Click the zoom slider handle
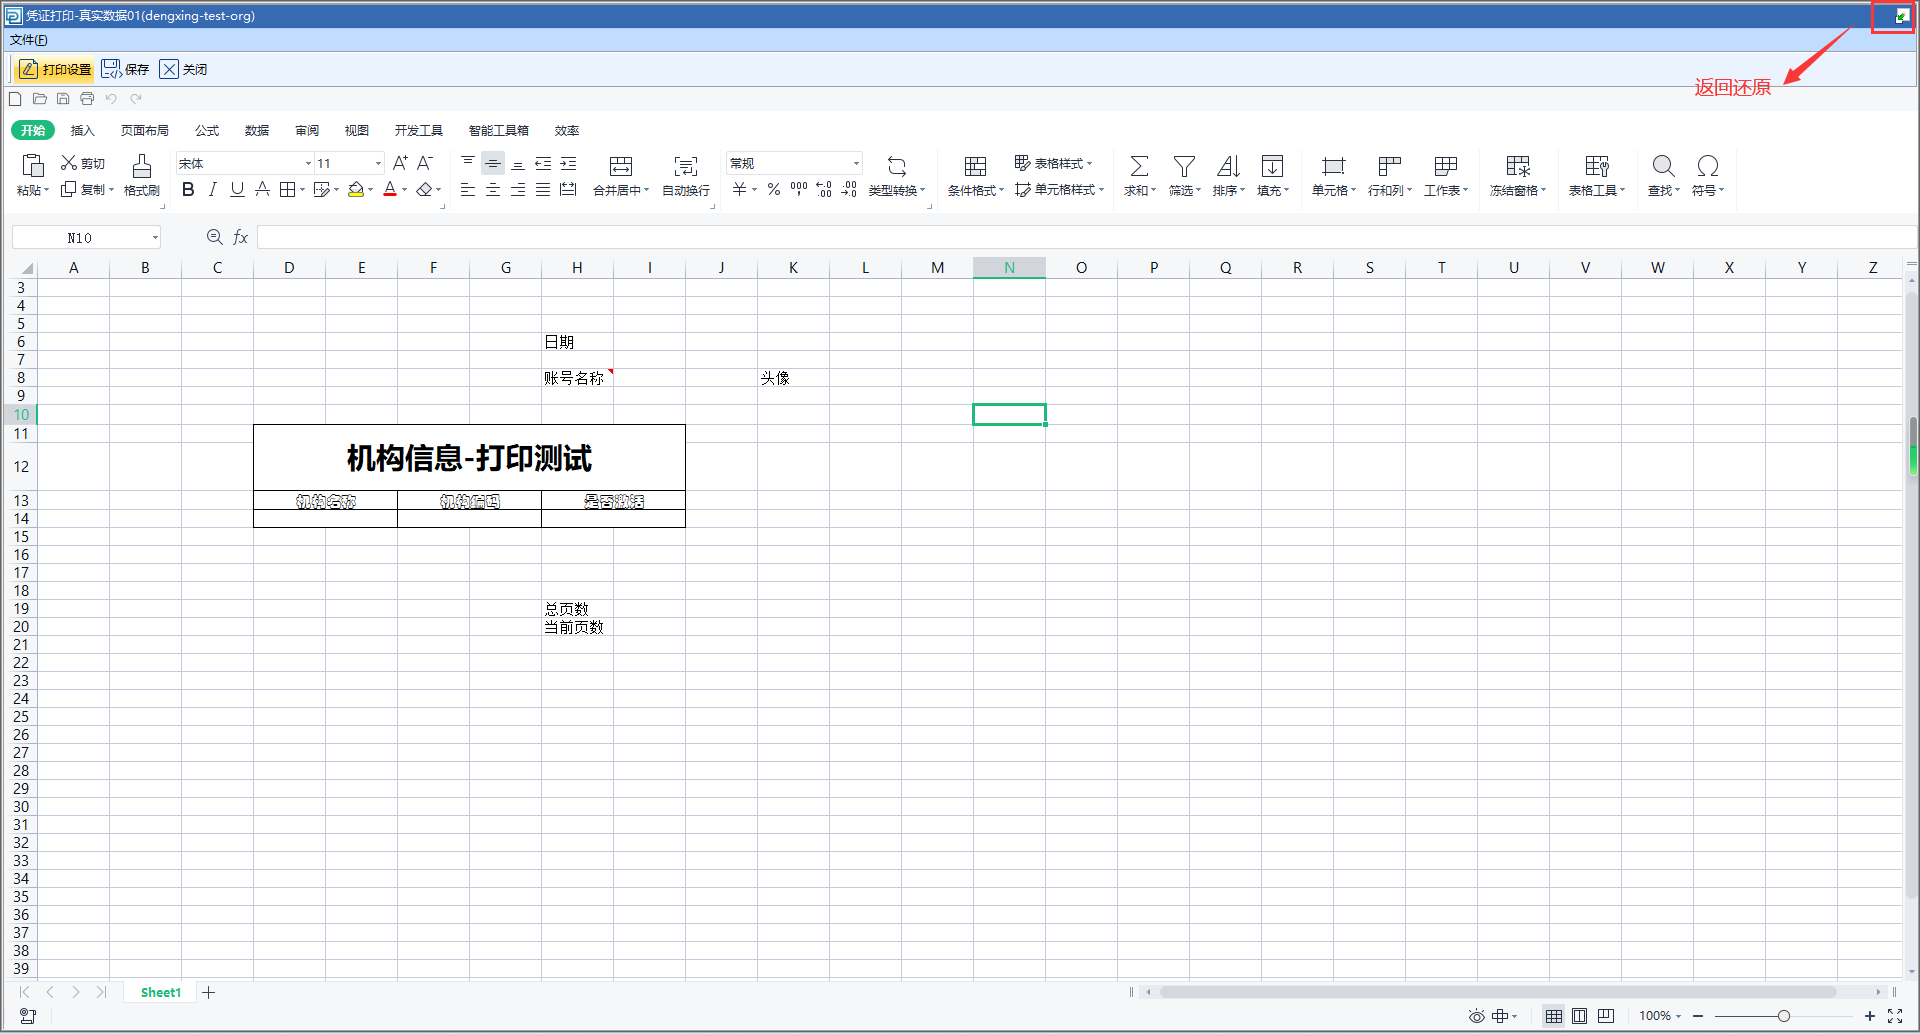This screenshot has height=1034, width=1920. 1783,1016
